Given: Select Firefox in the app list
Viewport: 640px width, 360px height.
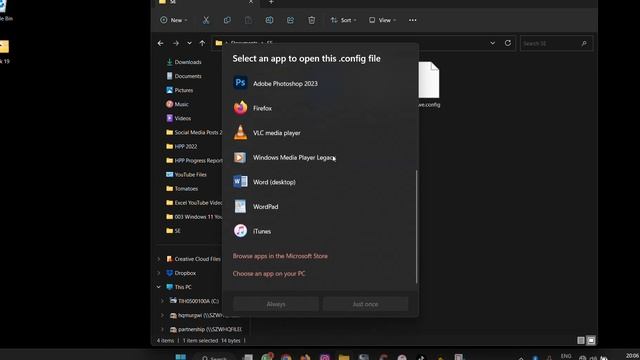Looking at the screenshot, I should 320,108.
